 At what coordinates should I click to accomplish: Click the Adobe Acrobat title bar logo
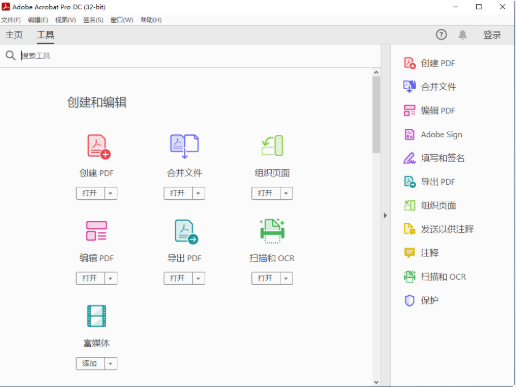point(6,7)
